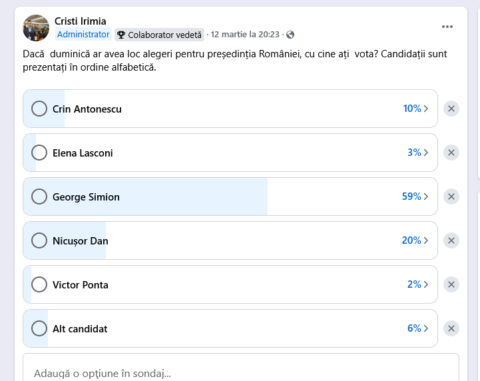Choose the Nicușor Dan radio button

pyautogui.click(x=39, y=241)
